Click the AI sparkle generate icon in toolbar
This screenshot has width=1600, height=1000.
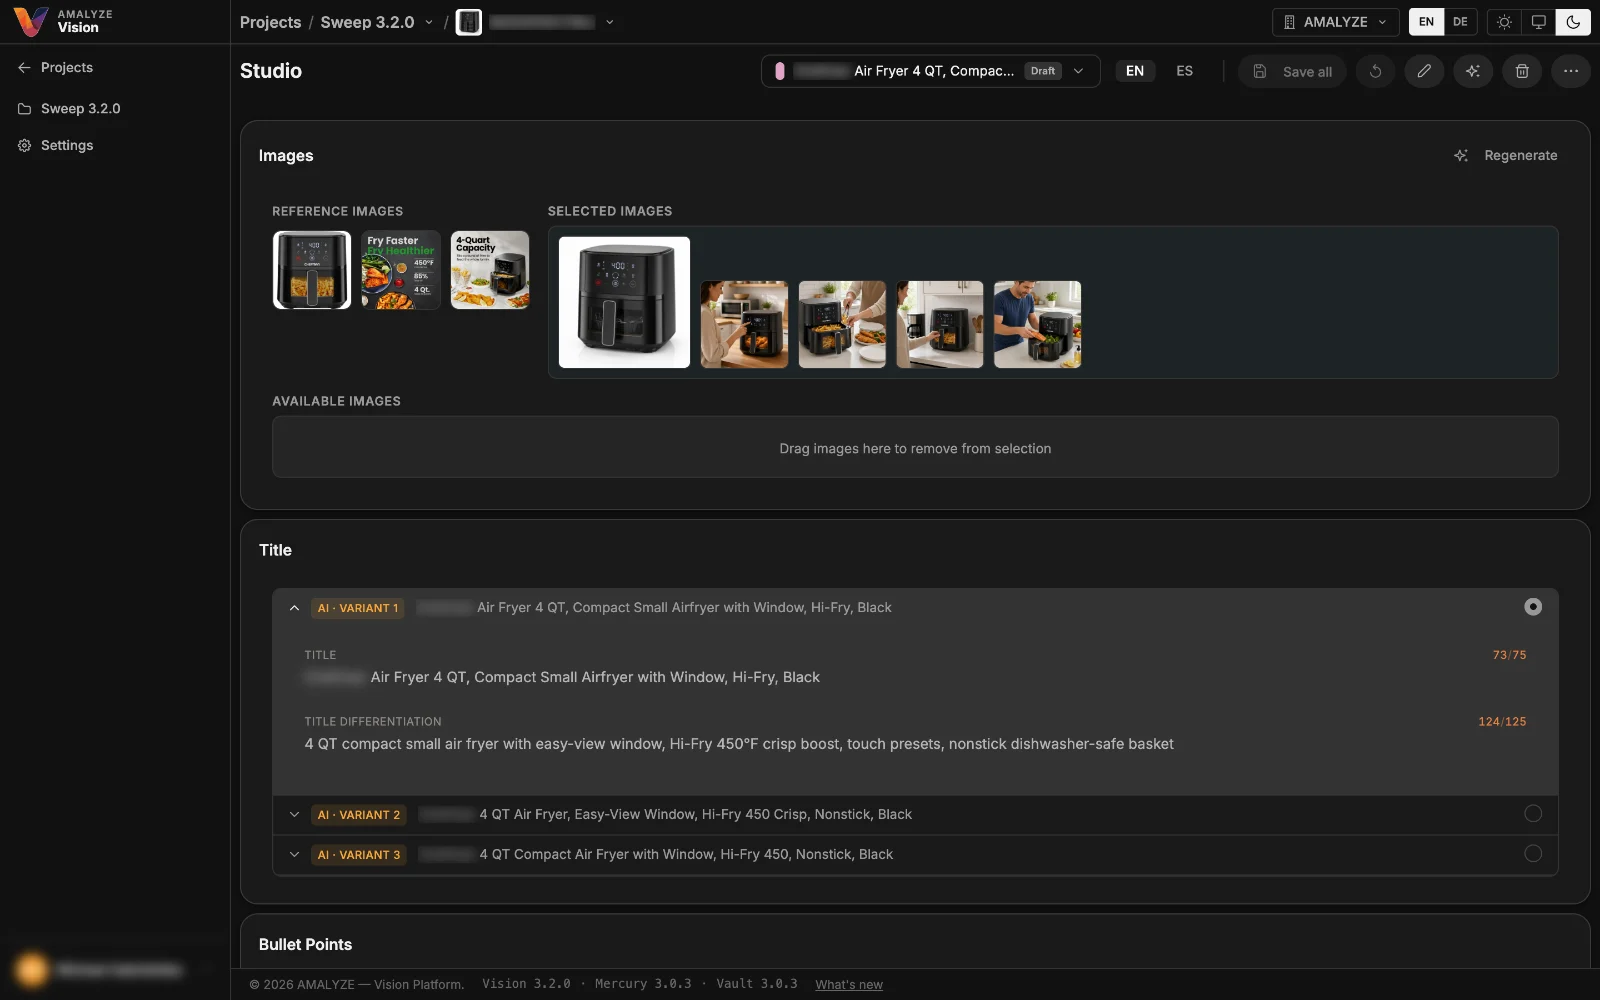1473,71
